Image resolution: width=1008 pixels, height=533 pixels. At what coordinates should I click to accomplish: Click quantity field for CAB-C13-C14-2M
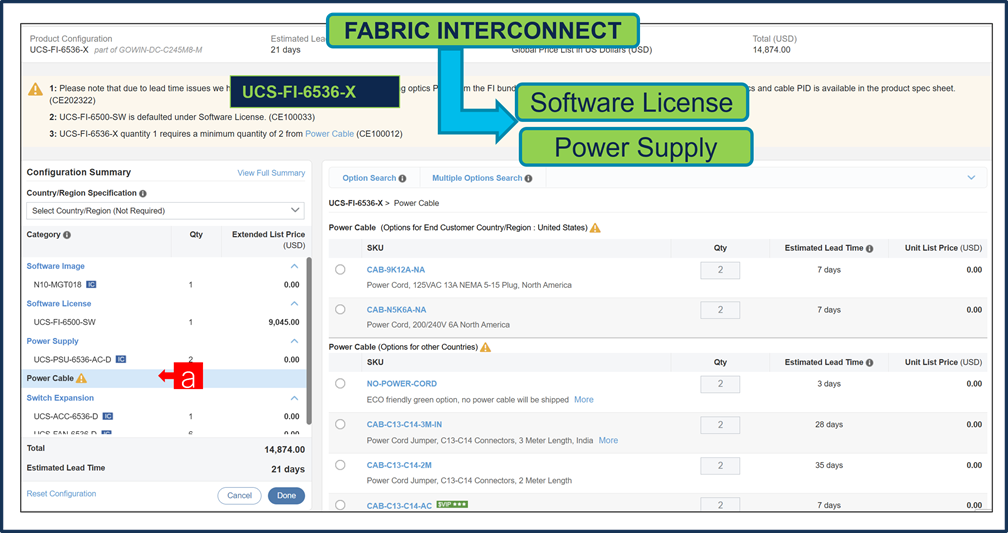(720, 465)
